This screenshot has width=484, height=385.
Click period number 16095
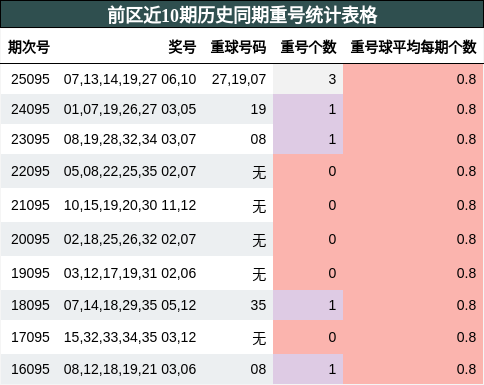point(30,369)
